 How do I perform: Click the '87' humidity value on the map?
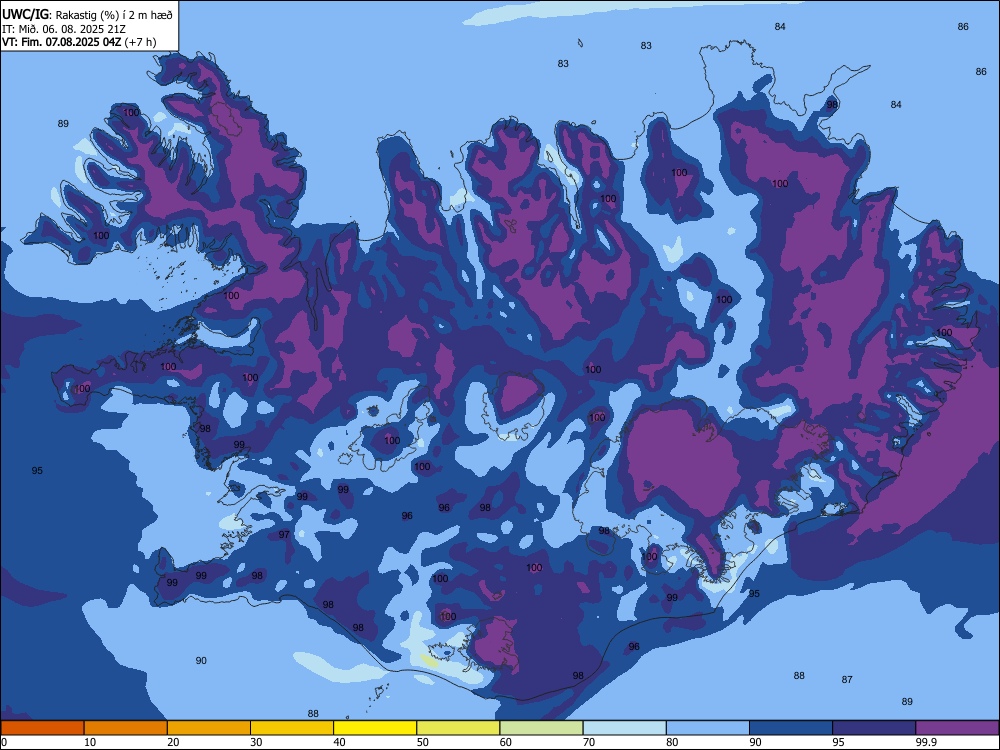click(x=847, y=680)
